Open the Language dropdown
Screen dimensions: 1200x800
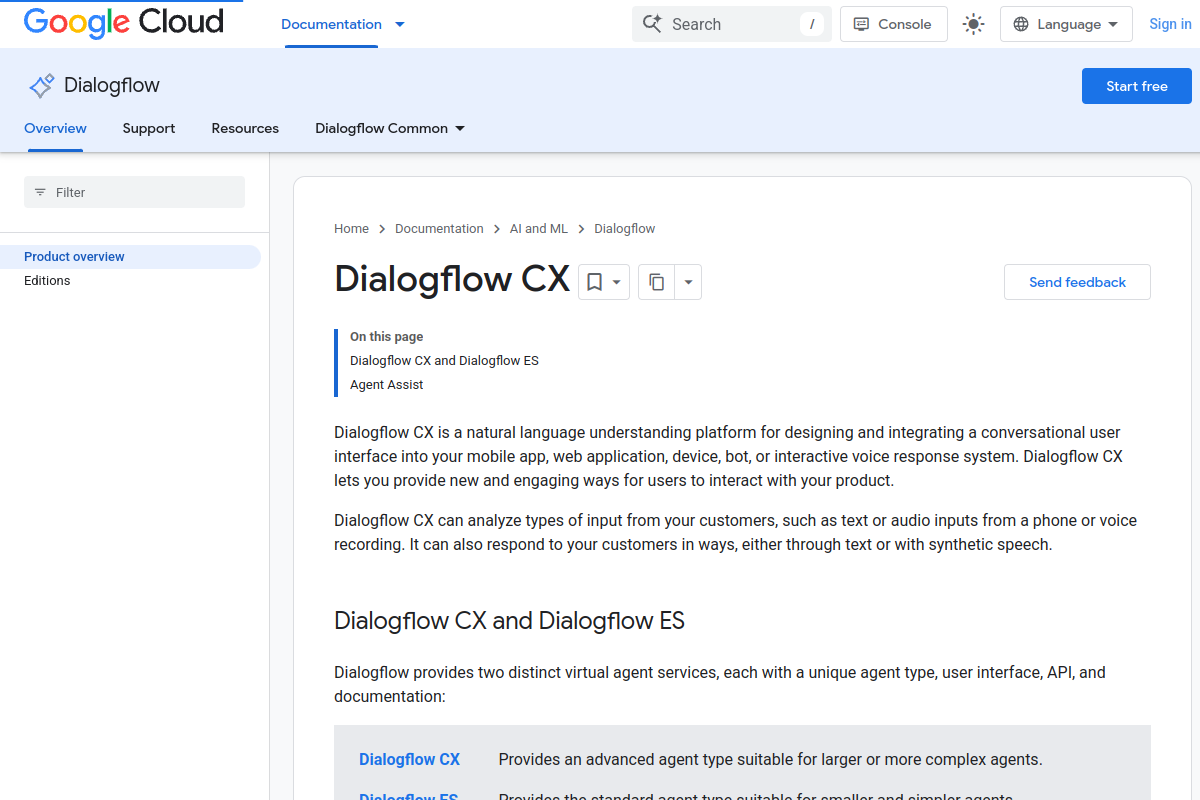(x=1066, y=24)
